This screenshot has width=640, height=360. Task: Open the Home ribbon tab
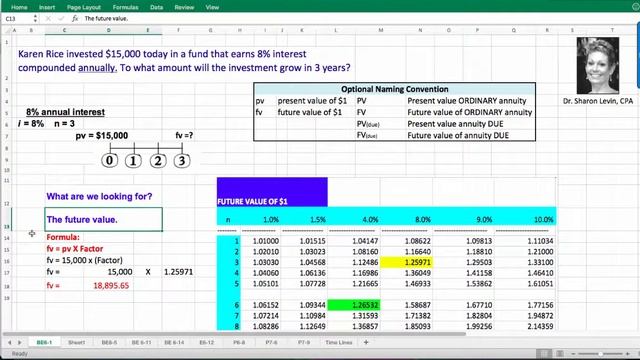(19, 7)
